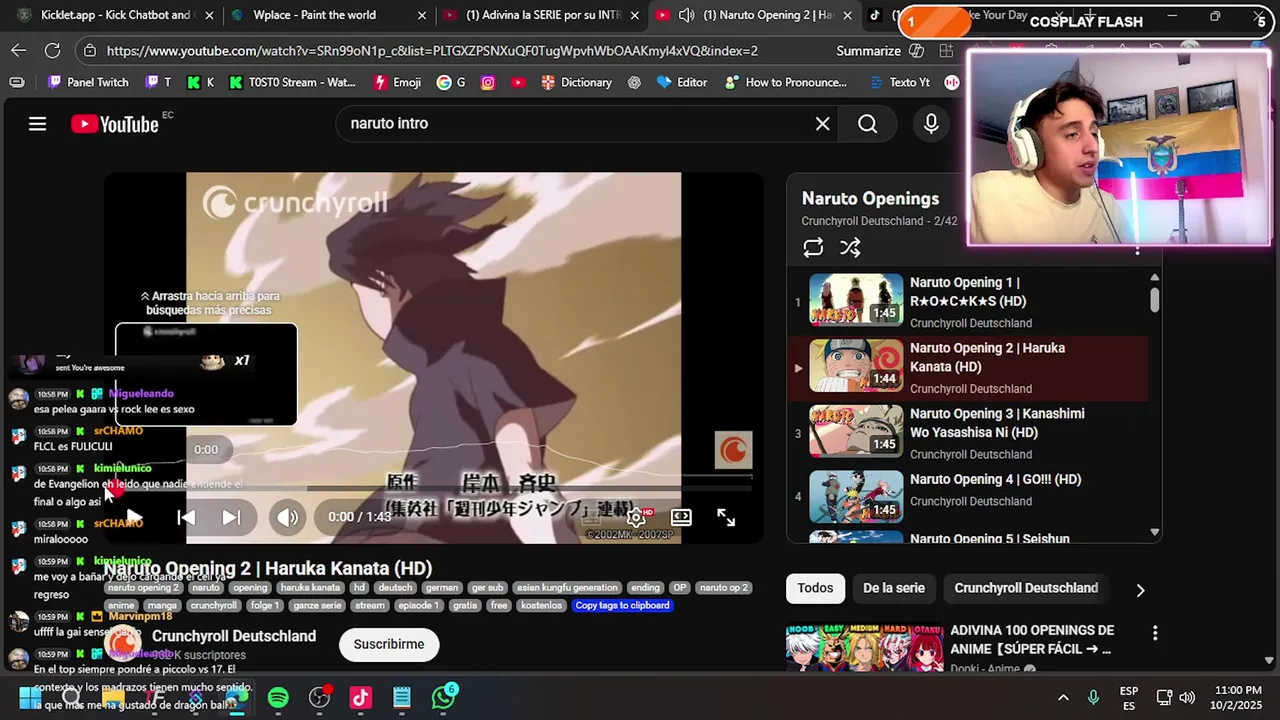This screenshot has height=720, width=1280.
Task: Enter fullscreen mode in the player
Action: tap(726, 517)
